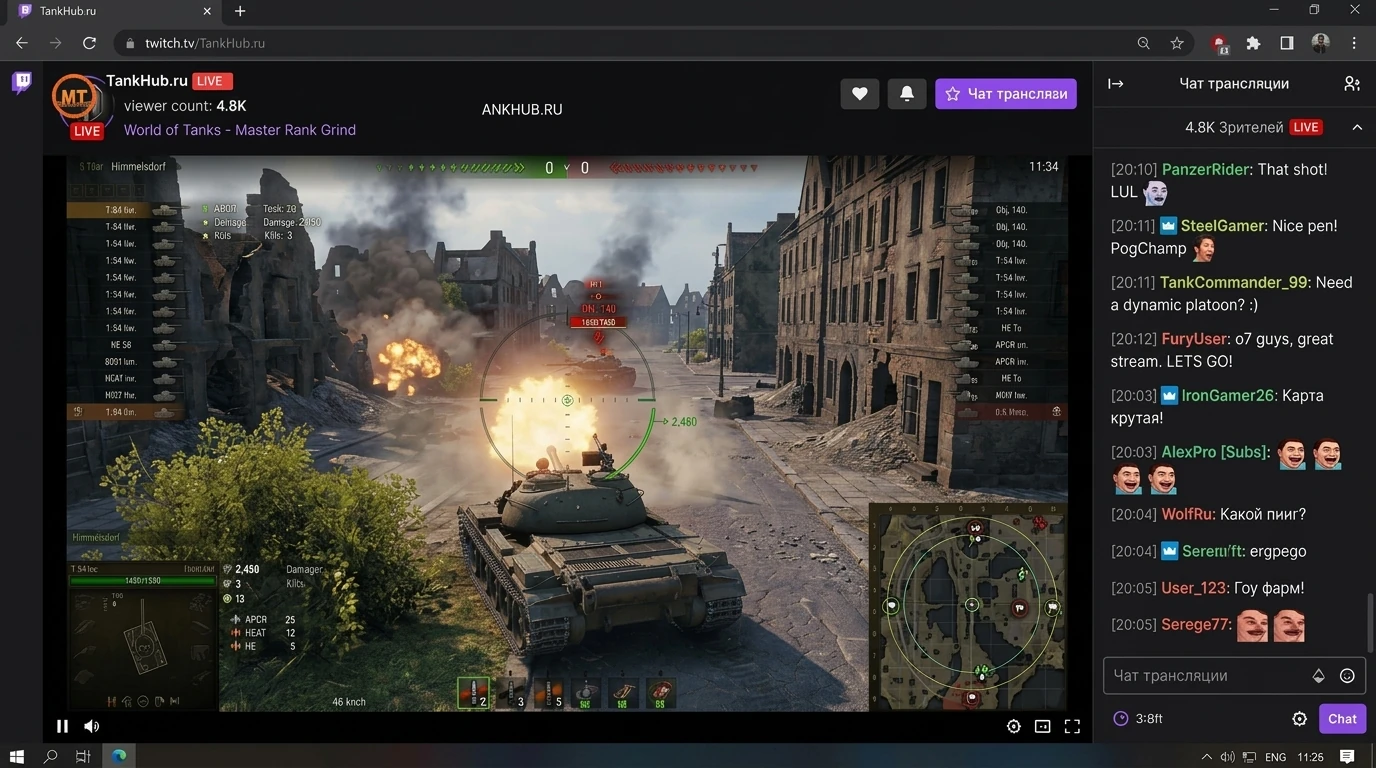Open the emote picker smiley icon
Screen dimensions: 1376x768
tap(1347, 676)
